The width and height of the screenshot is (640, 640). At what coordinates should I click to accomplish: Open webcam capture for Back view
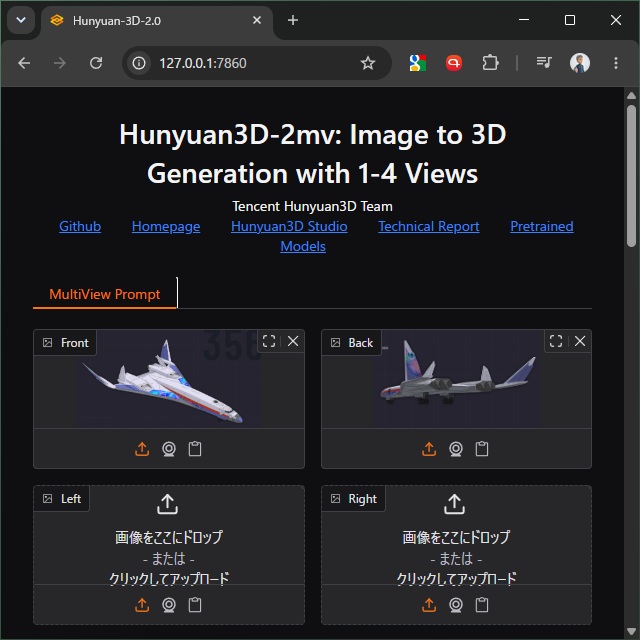(x=456, y=449)
